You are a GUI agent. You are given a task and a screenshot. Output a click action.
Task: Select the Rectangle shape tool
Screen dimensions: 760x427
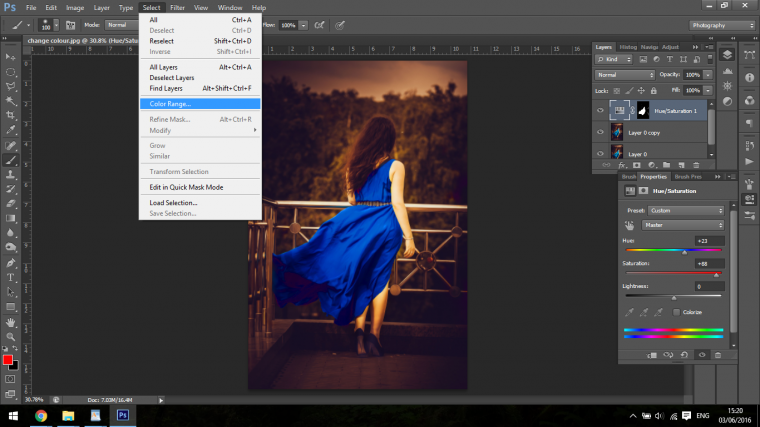click(x=10, y=307)
